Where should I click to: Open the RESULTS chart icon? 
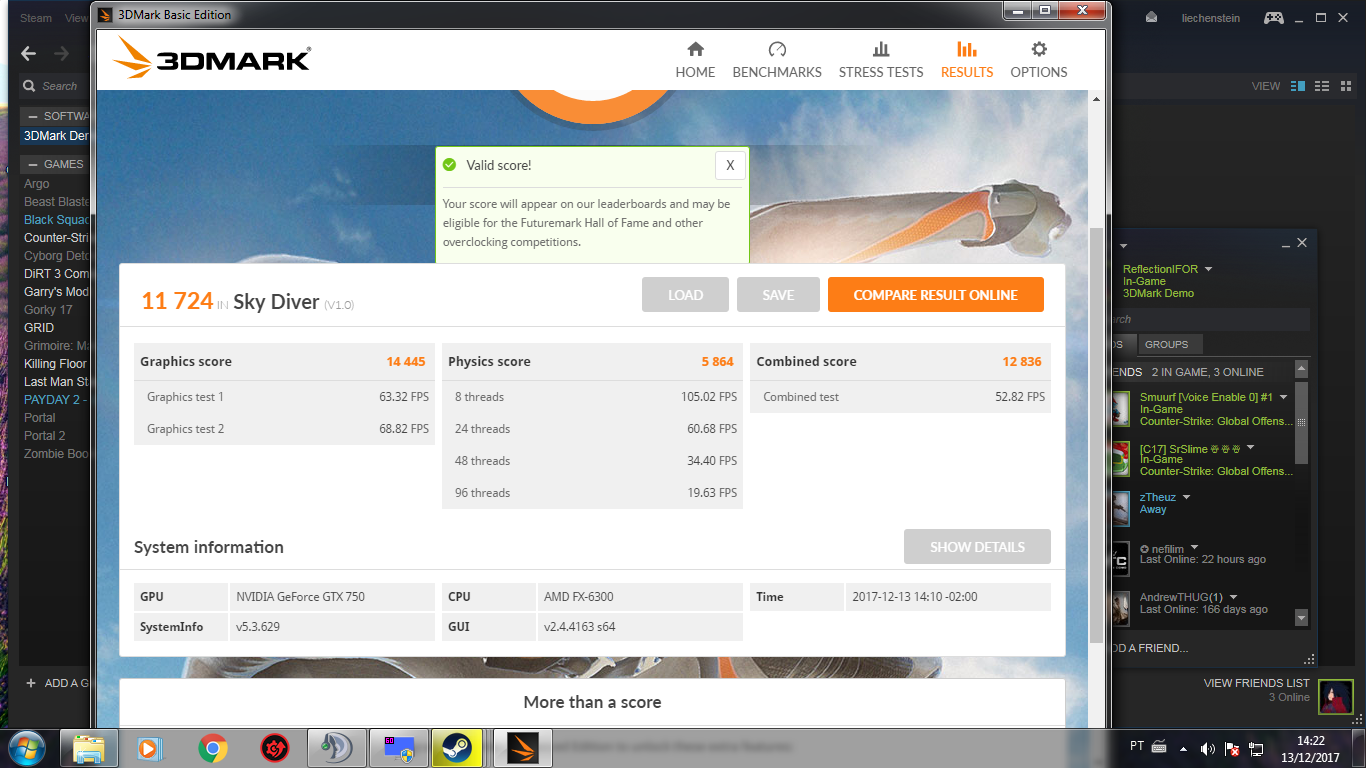coord(967,49)
